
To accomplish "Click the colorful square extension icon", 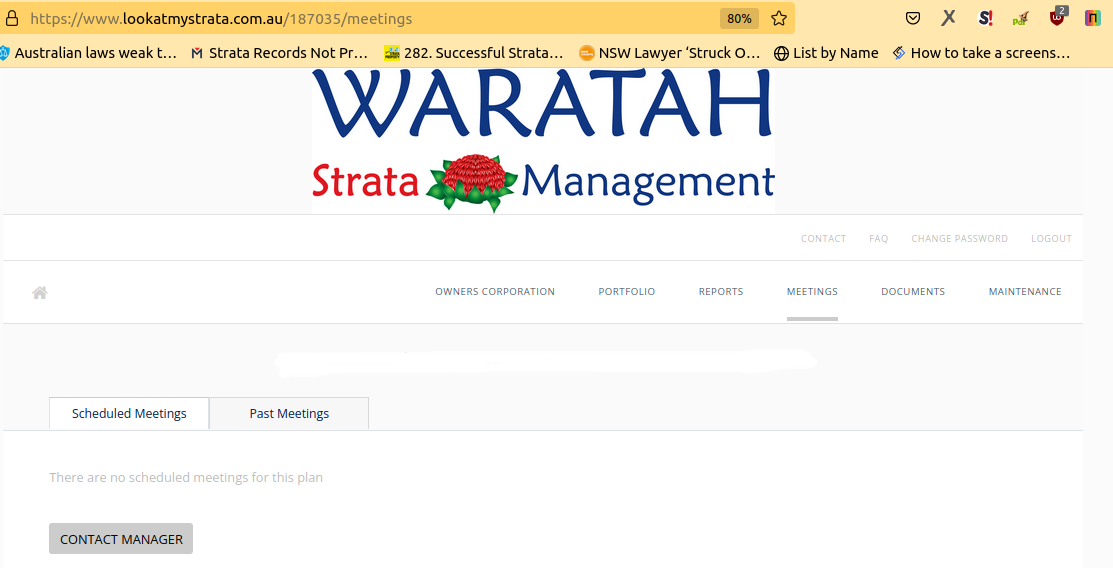I will click(x=1093, y=18).
